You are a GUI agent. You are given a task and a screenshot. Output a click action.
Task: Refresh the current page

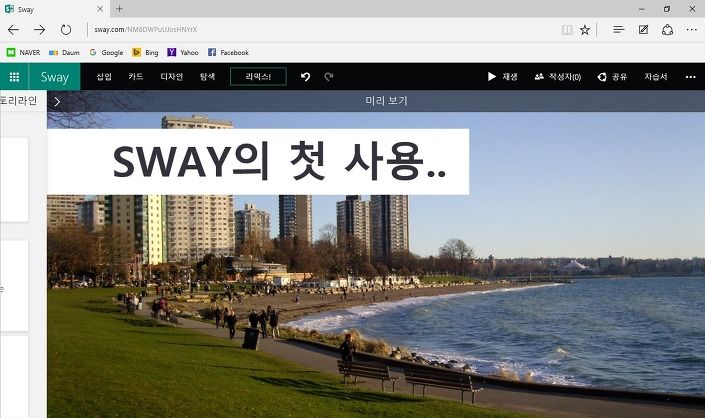coord(66,30)
